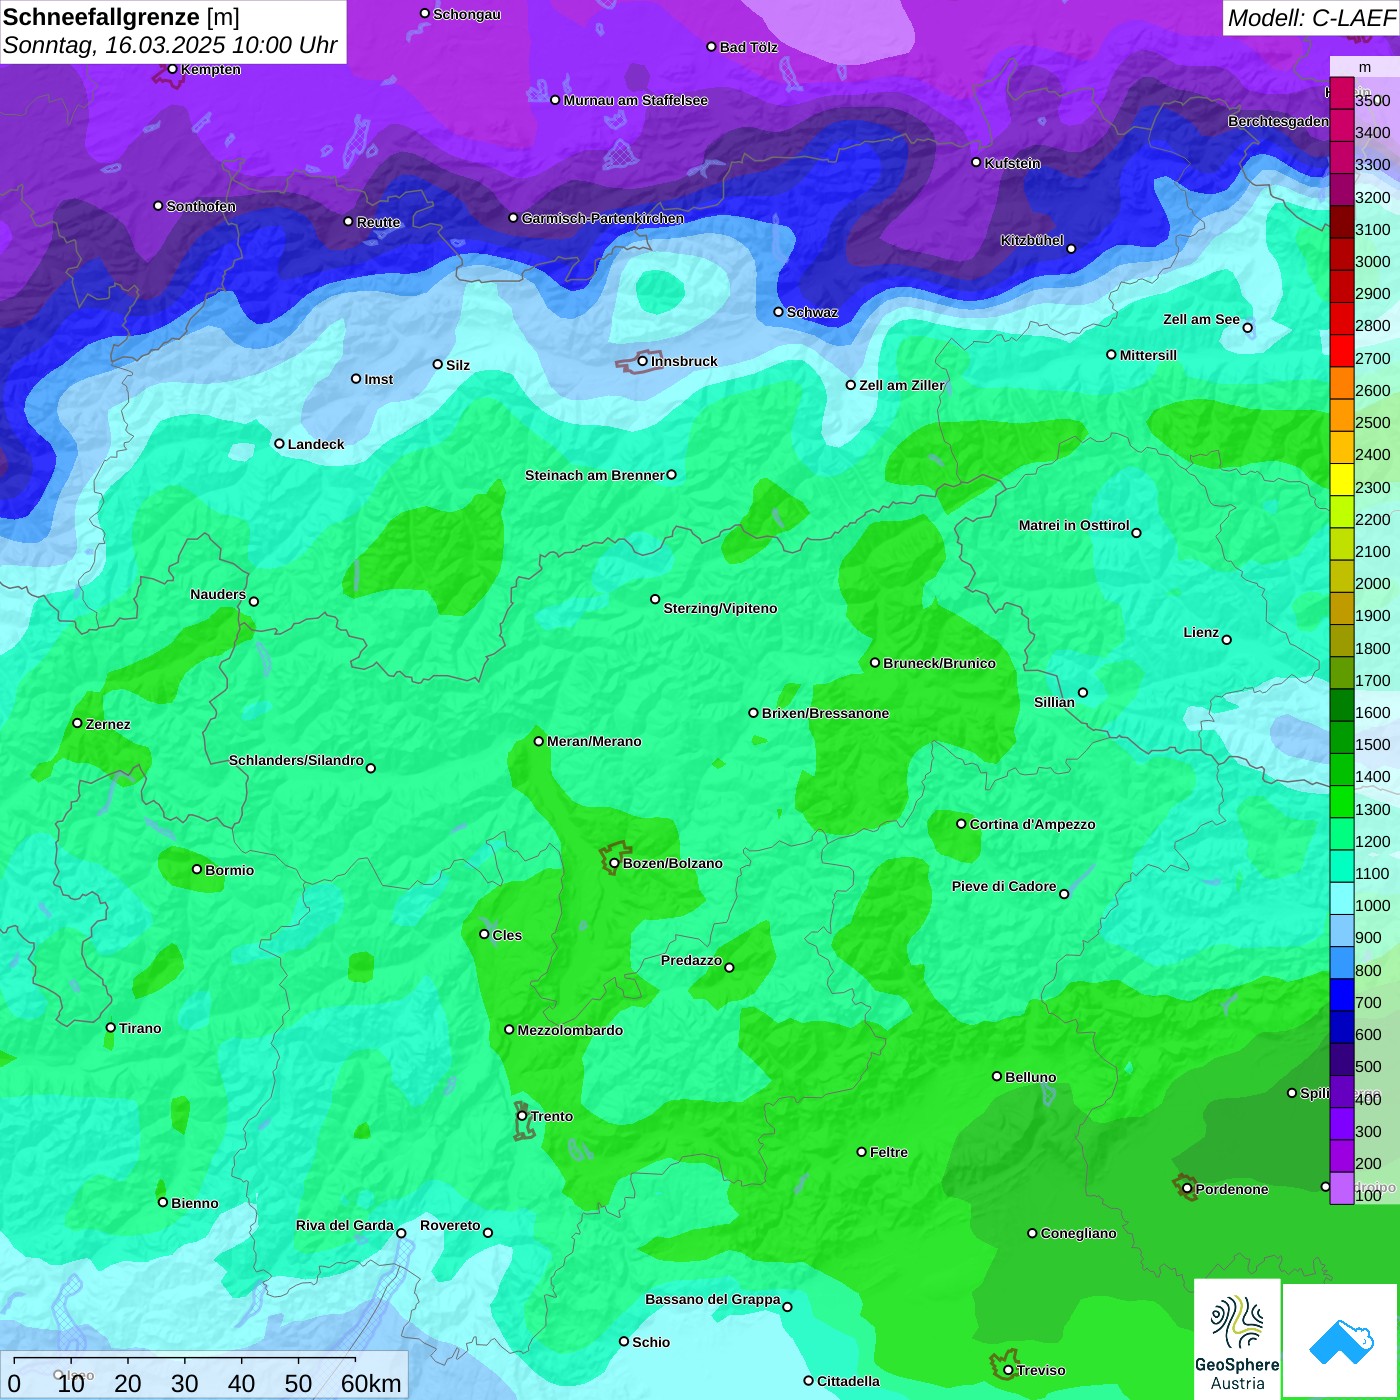Click the Cles label
This screenshot has width=1400, height=1400.
tap(507, 935)
